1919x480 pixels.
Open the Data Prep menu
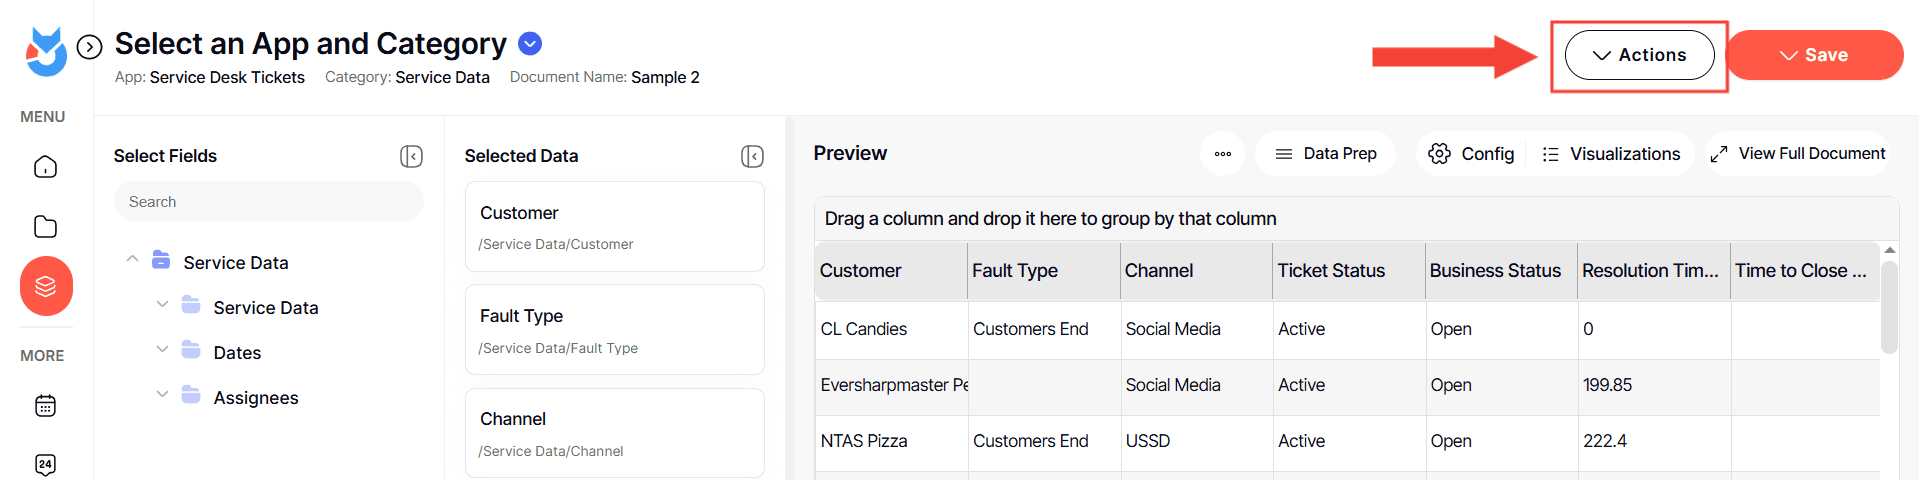point(1325,154)
